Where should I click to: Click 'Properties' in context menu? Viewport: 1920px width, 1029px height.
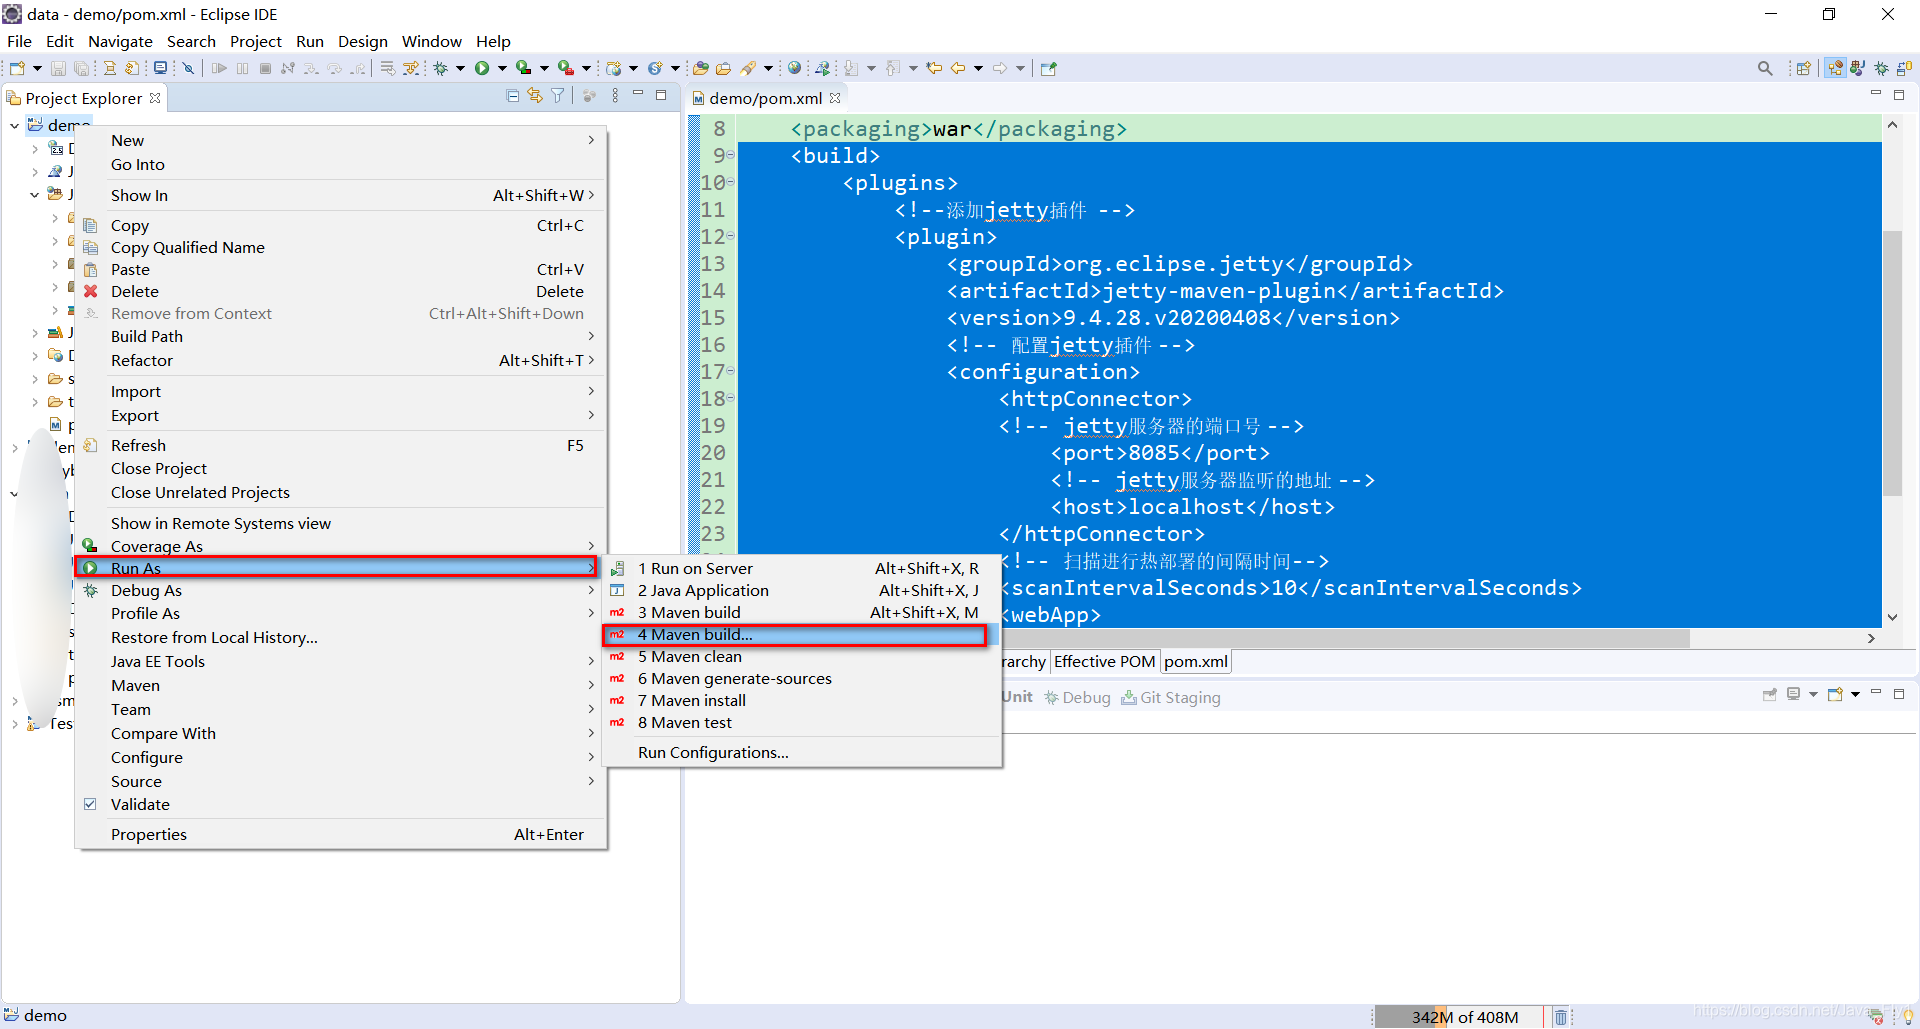[x=340, y=834]
